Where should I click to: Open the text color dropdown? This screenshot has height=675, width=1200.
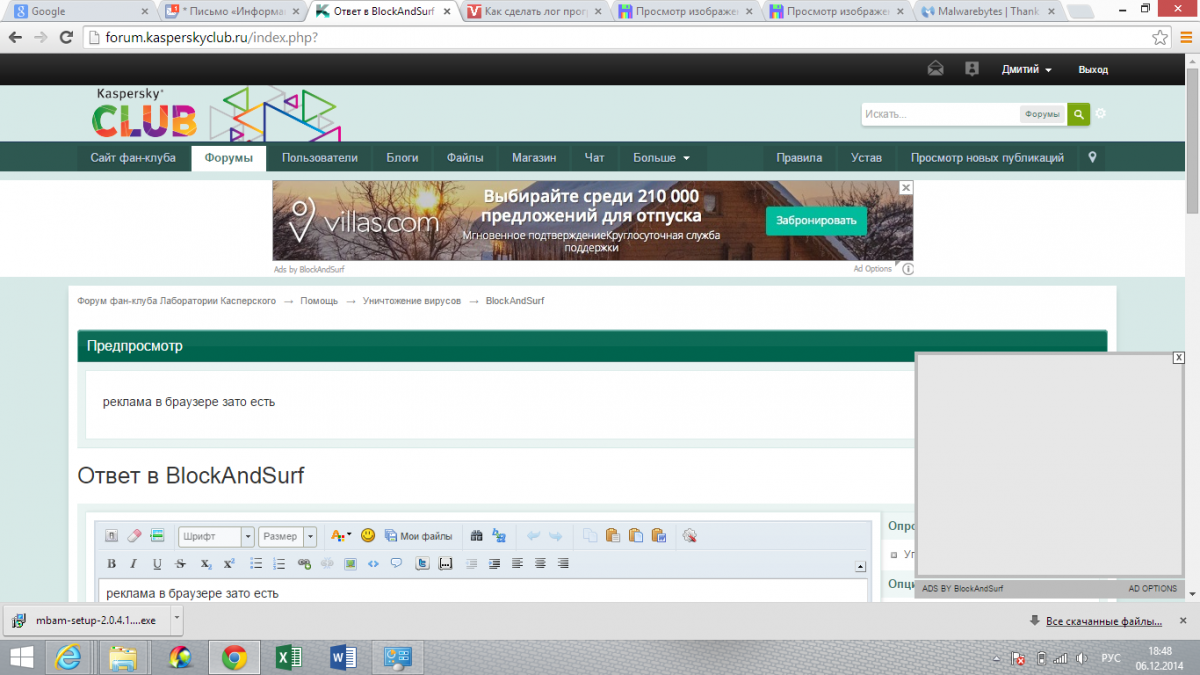341,536
